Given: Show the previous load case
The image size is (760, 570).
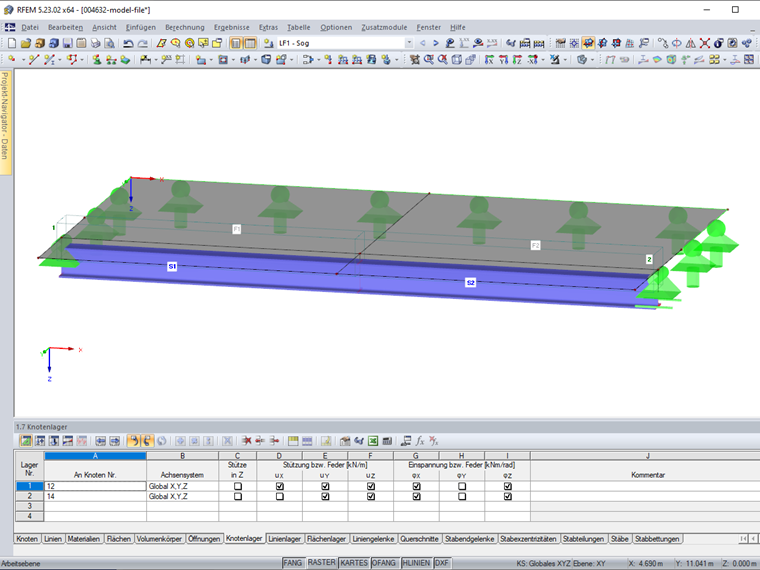Looking at the screenshot, I should point(423,43).
